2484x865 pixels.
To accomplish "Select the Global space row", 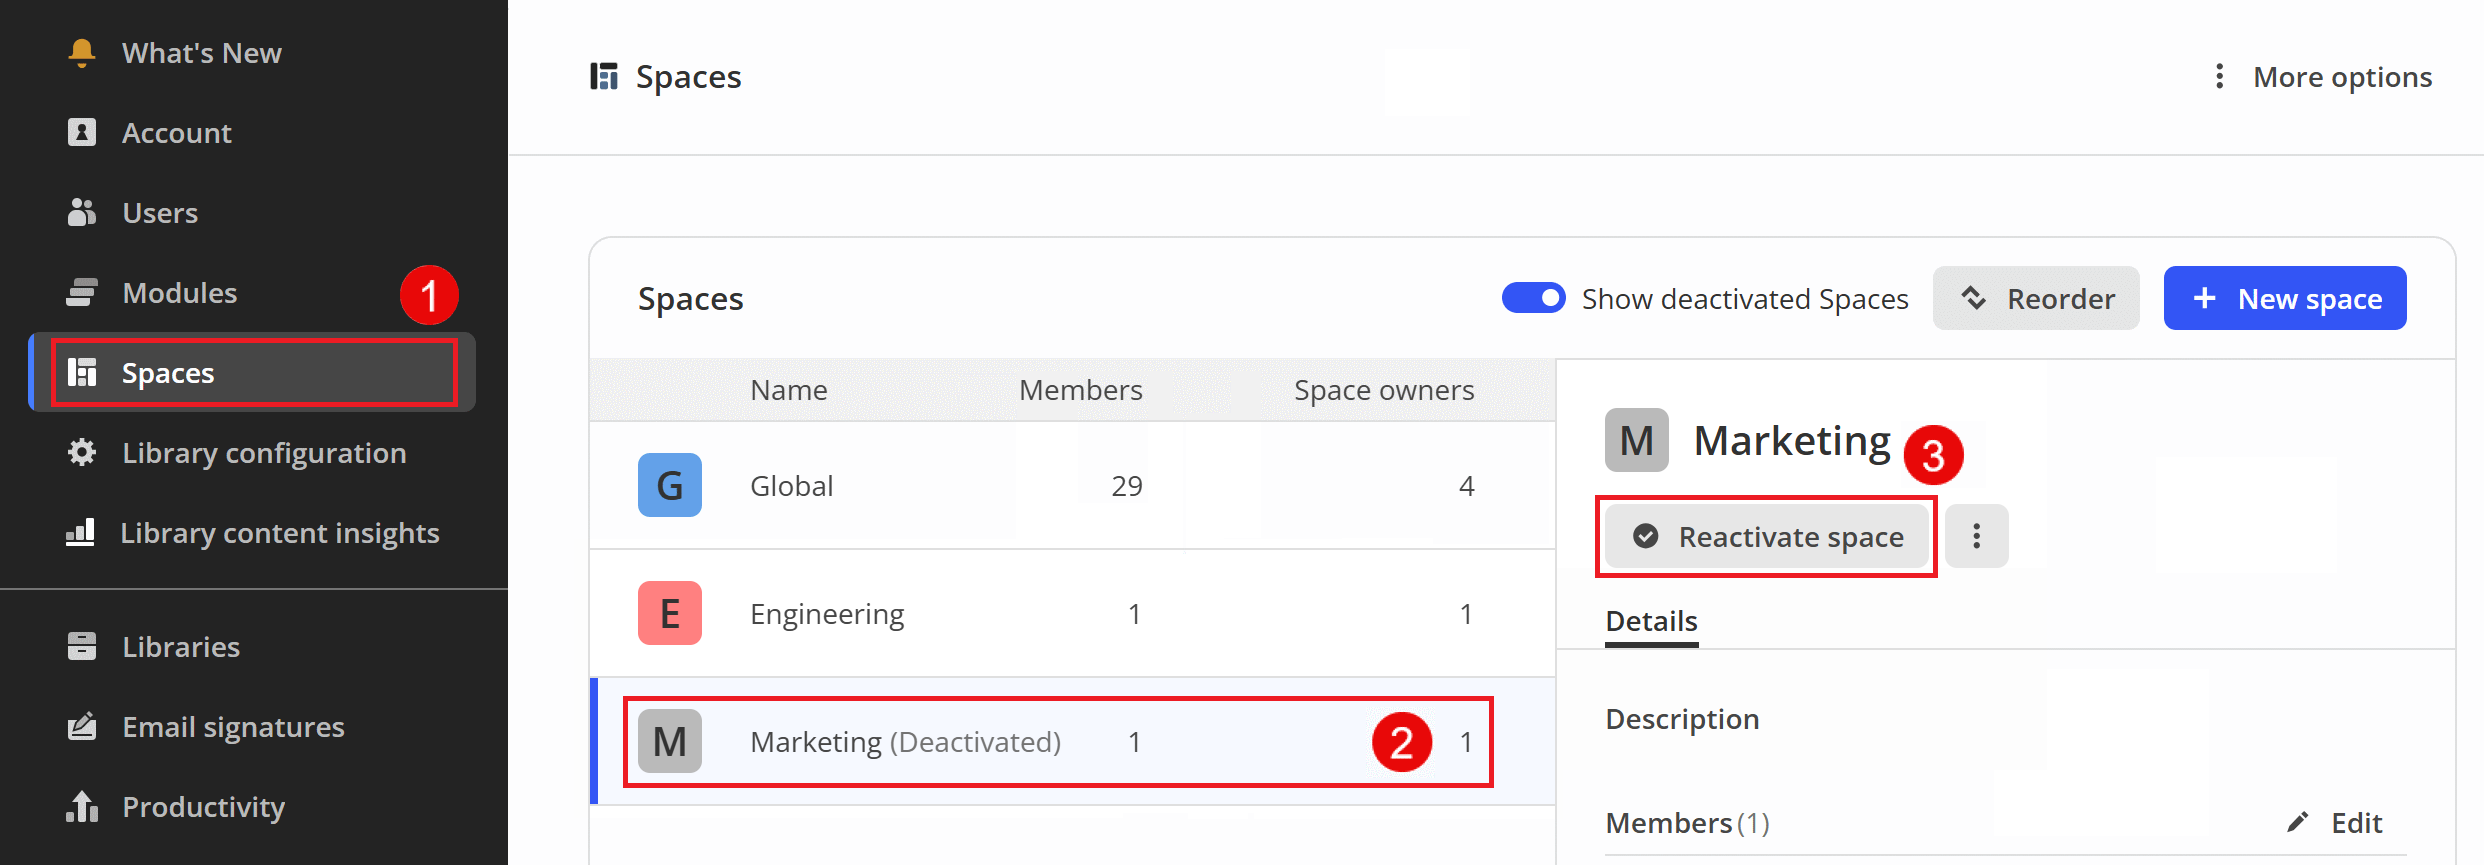I will coord(1072,485).
